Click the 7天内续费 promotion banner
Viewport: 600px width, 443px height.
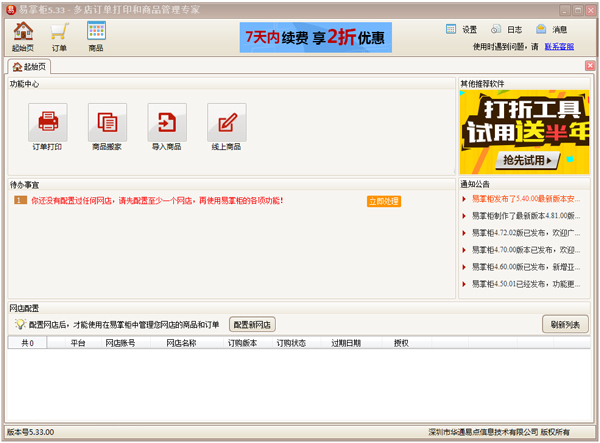click(316, 37)
